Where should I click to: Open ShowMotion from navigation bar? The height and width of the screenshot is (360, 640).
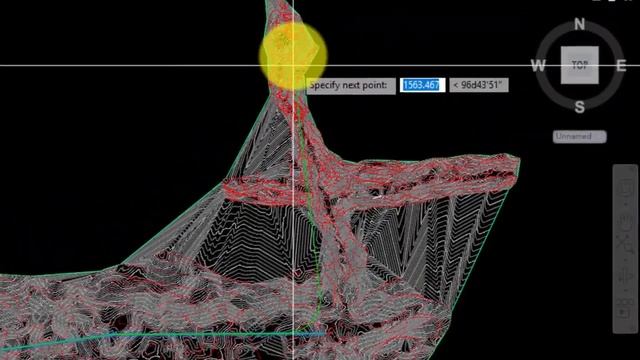[x=624, y=309]
